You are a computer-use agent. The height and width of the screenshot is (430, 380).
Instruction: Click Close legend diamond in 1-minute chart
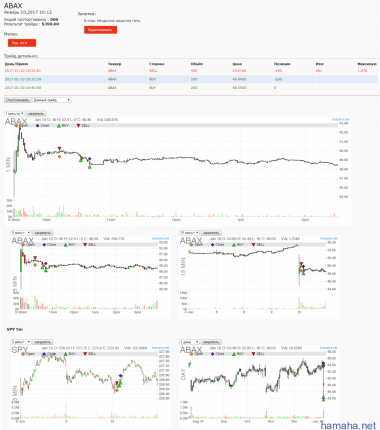coord(37,126)
